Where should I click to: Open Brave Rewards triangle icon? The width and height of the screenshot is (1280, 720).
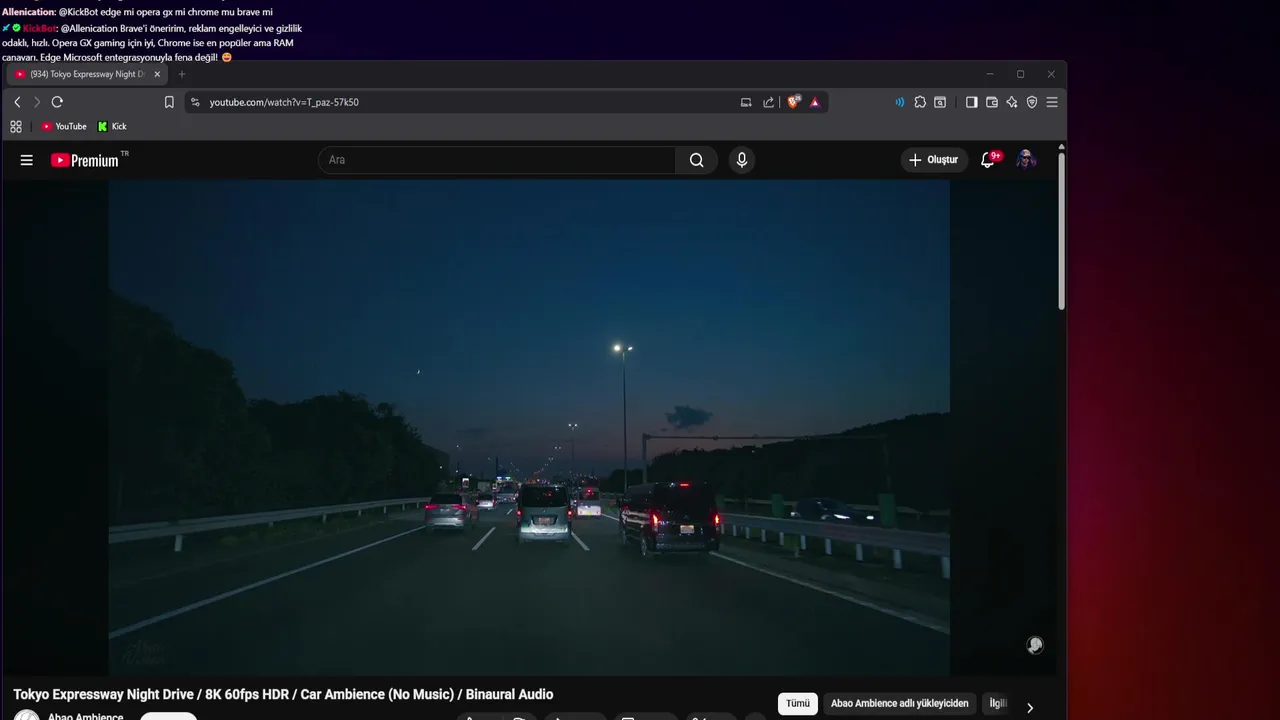click(815, 102)
